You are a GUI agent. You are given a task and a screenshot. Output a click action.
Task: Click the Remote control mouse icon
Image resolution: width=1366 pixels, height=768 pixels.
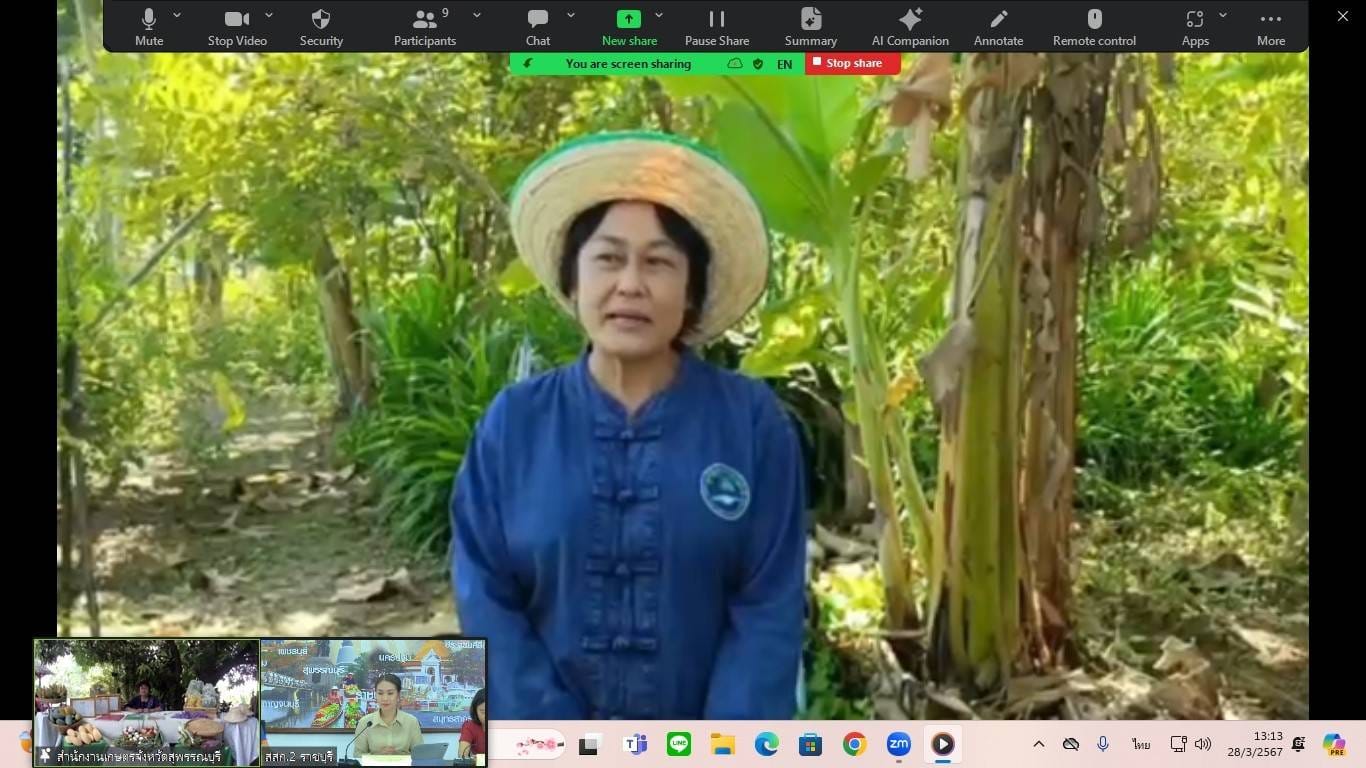click(x=1094, y=27)
